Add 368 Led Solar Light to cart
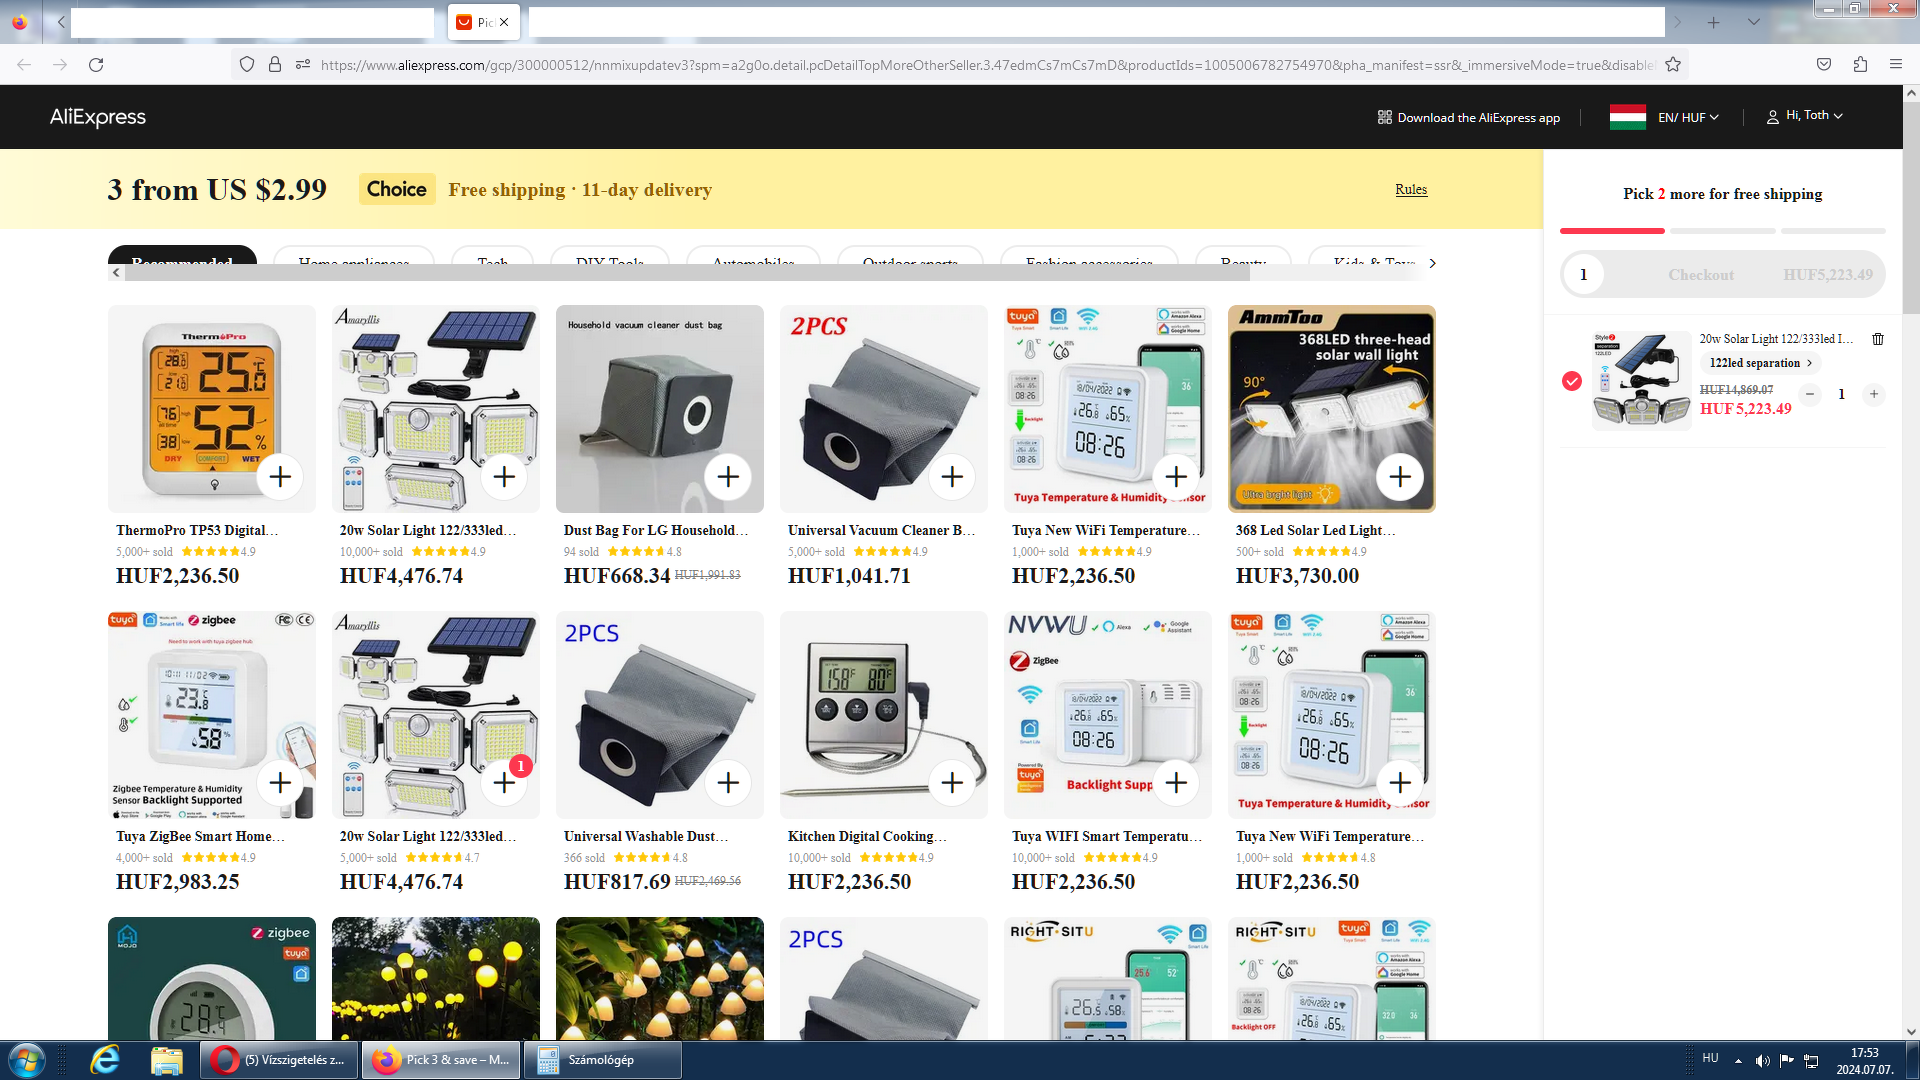 pyautogui.click(x=1399, y=477)
